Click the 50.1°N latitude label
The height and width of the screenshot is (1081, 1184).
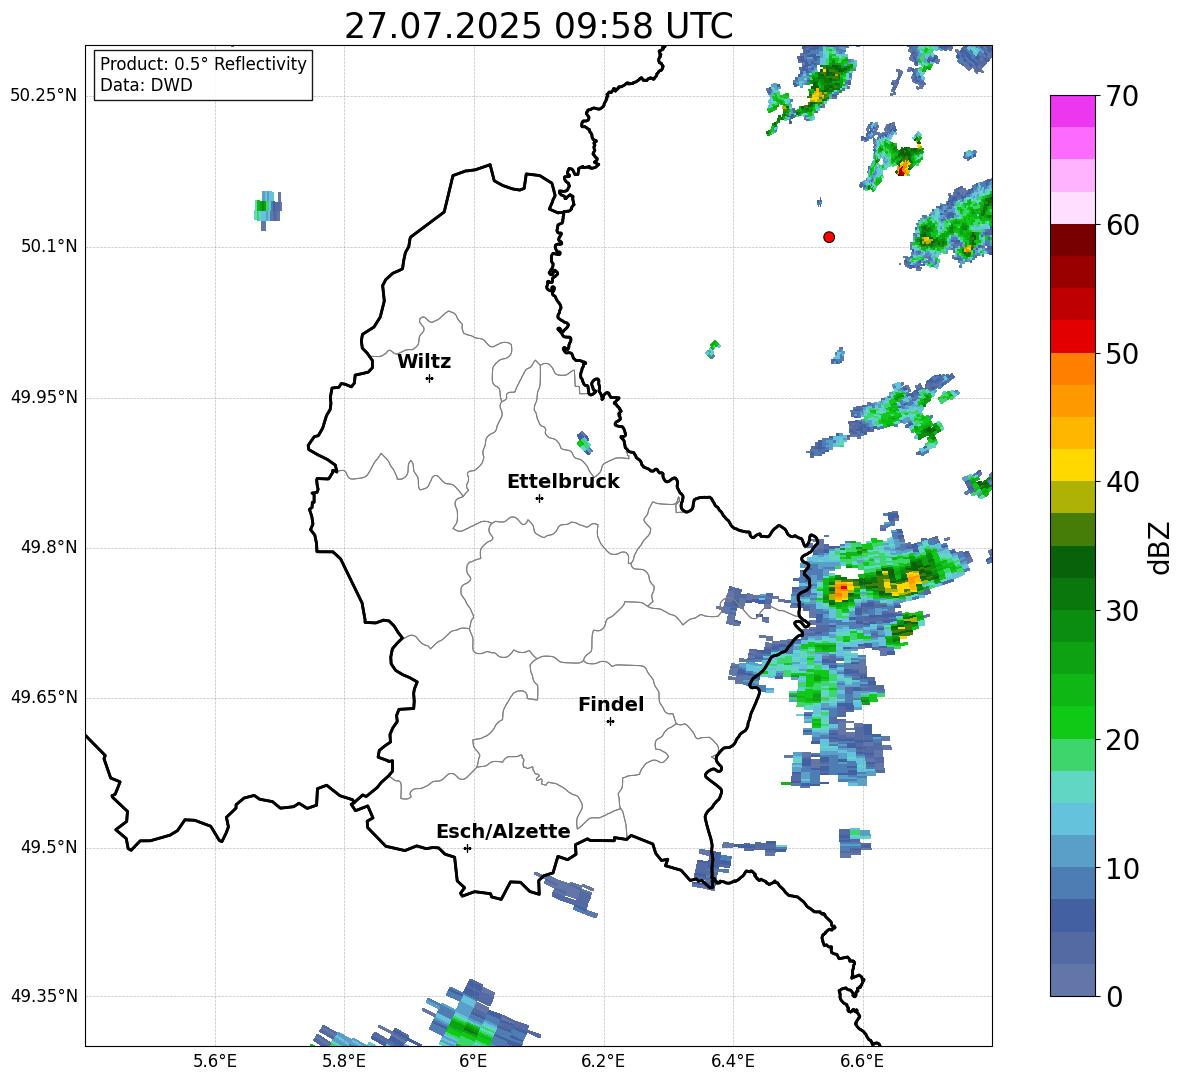click(x=49, y=247)
